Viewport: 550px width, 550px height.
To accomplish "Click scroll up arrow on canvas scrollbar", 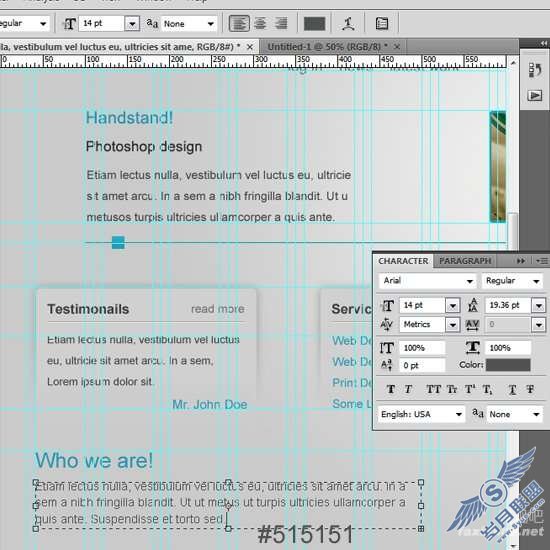I will point(513,63).
